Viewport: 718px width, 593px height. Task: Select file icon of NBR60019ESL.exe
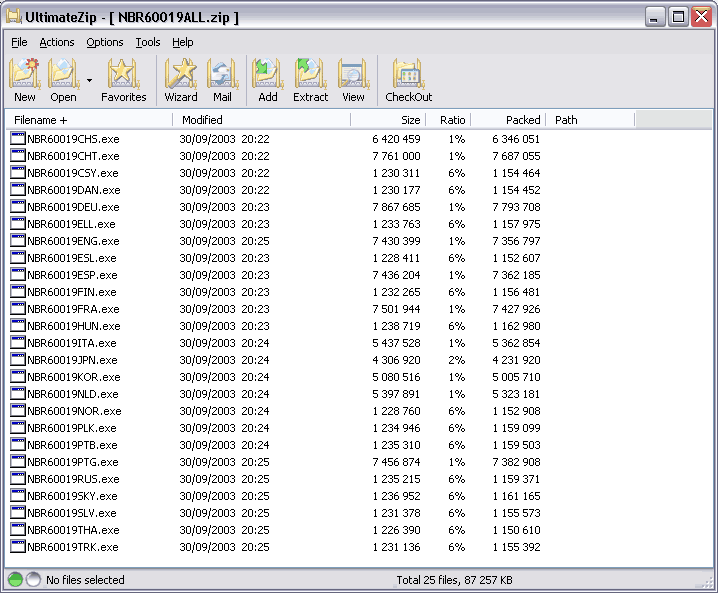point(18,257)
